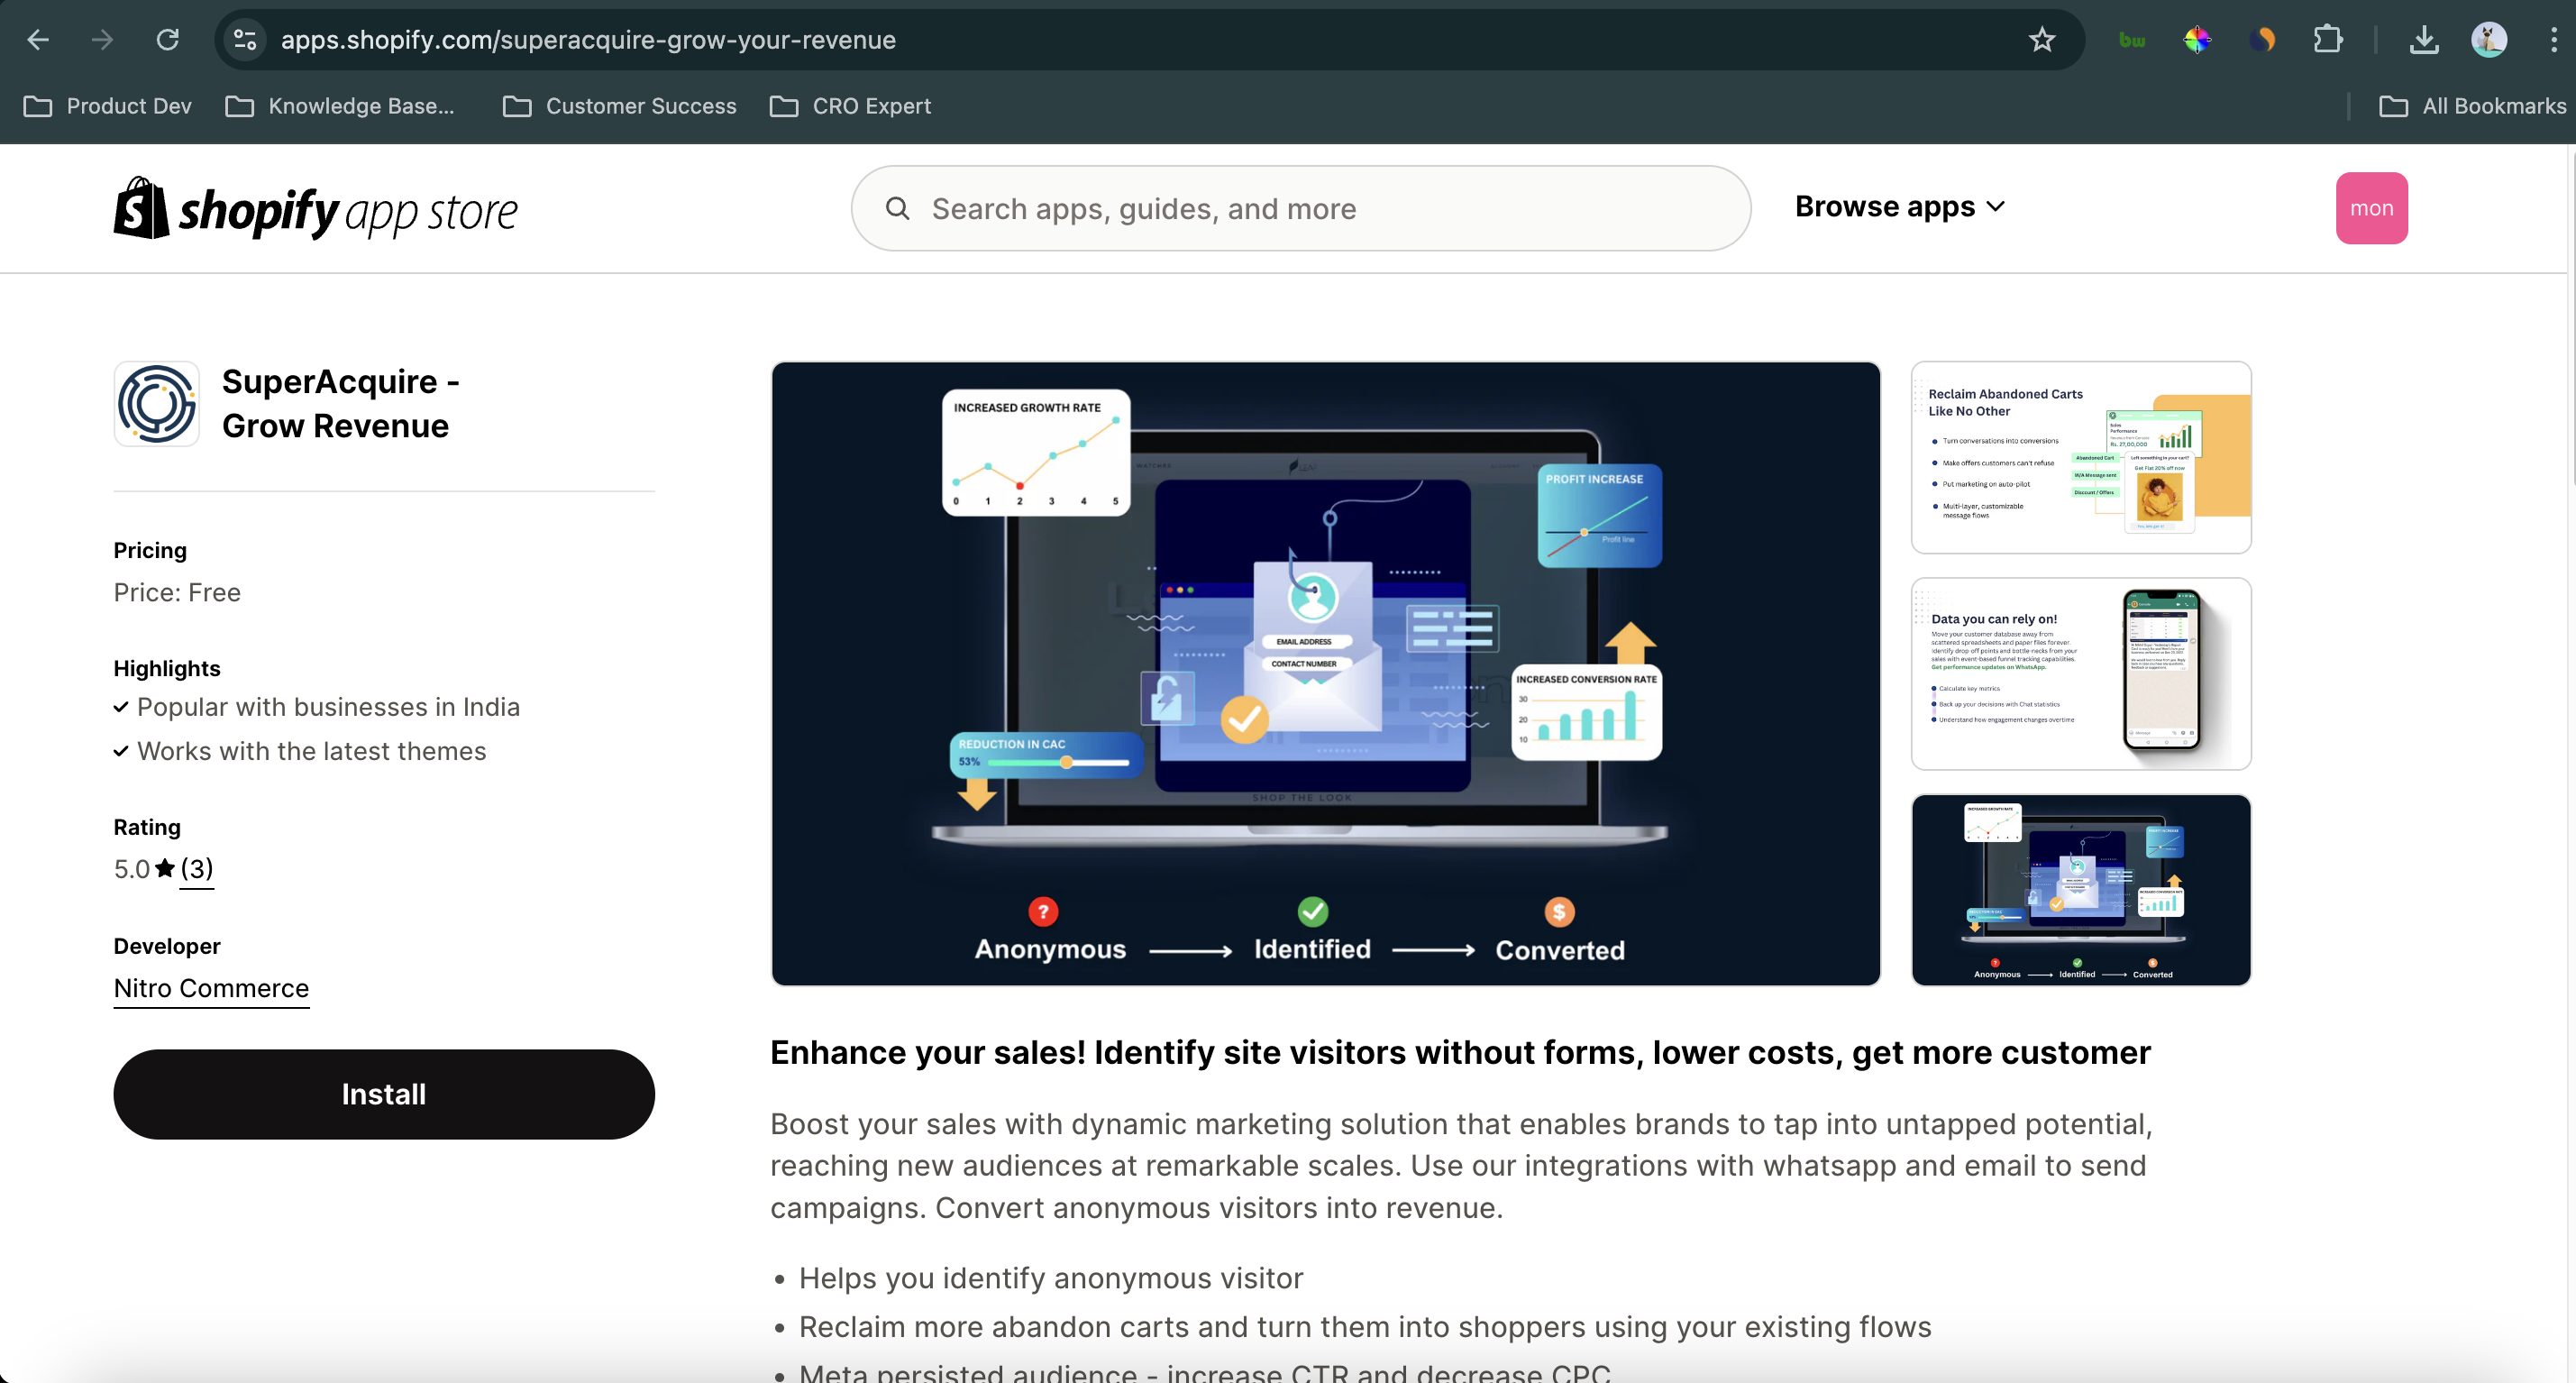The height and width of the screenshot is (1383, 2576).
Task: Click the Pricing section heading
Action: pos(150,550)
